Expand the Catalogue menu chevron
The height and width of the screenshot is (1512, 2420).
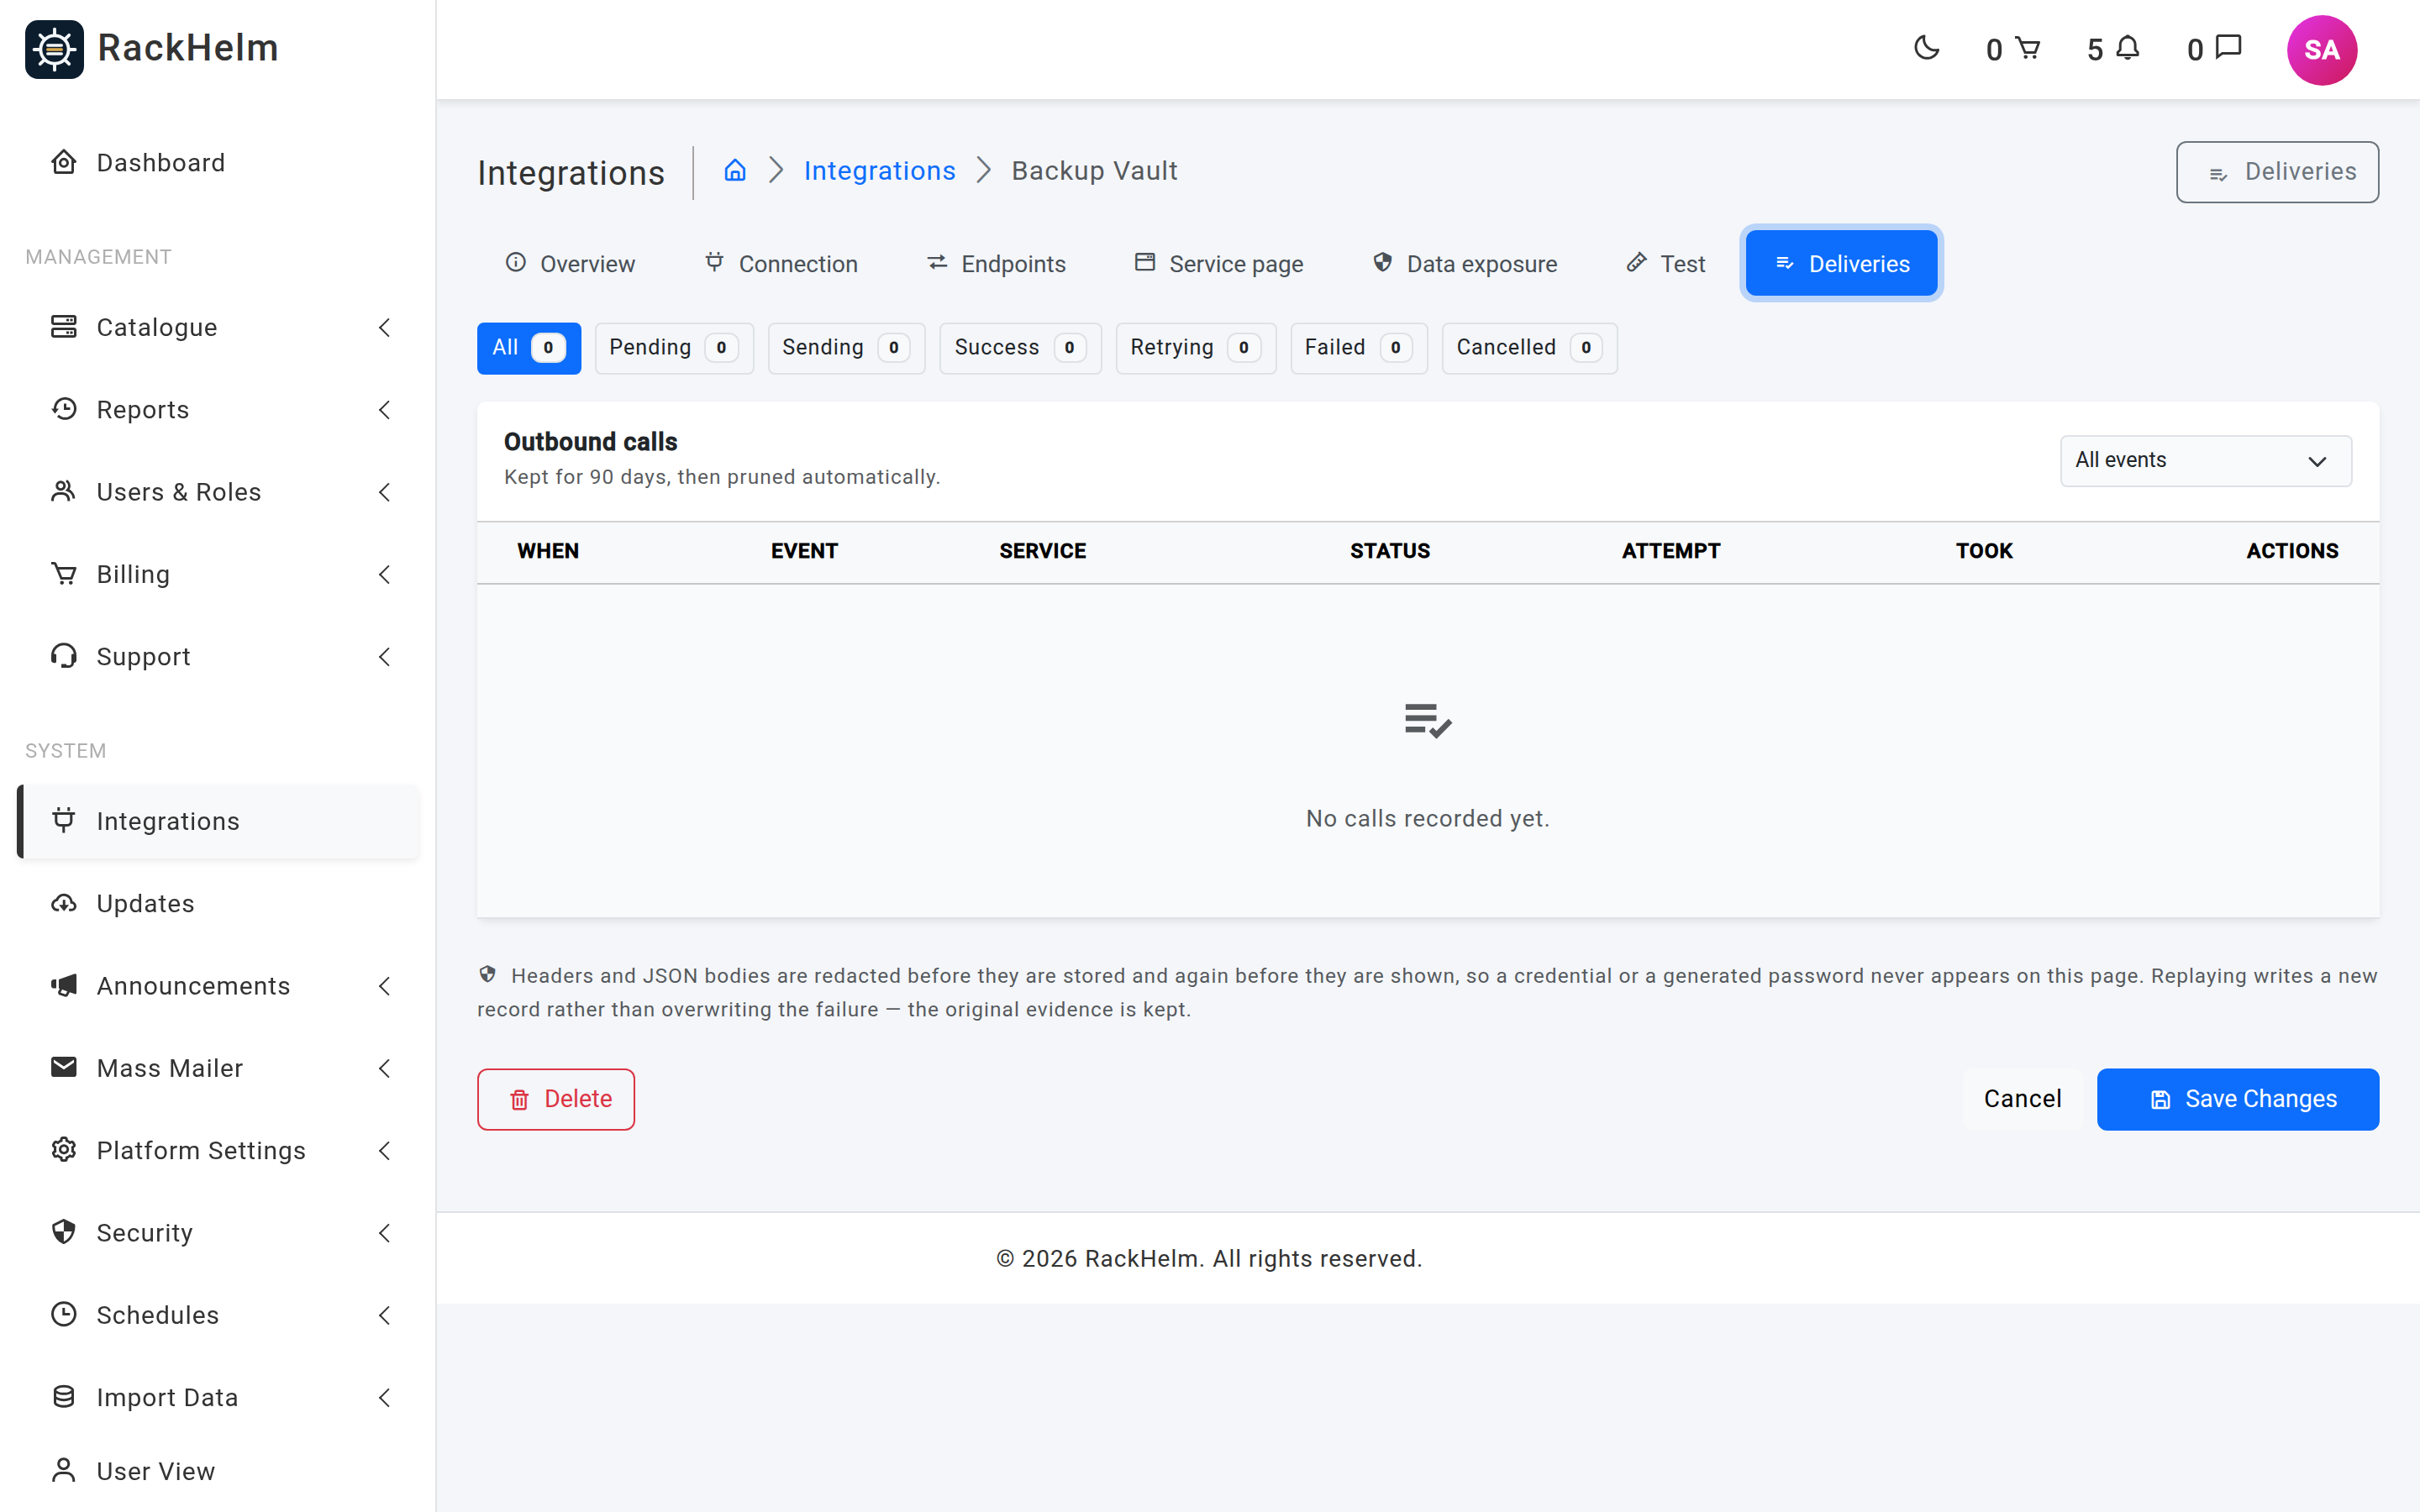pyautogui.click(x=385, y=327)
